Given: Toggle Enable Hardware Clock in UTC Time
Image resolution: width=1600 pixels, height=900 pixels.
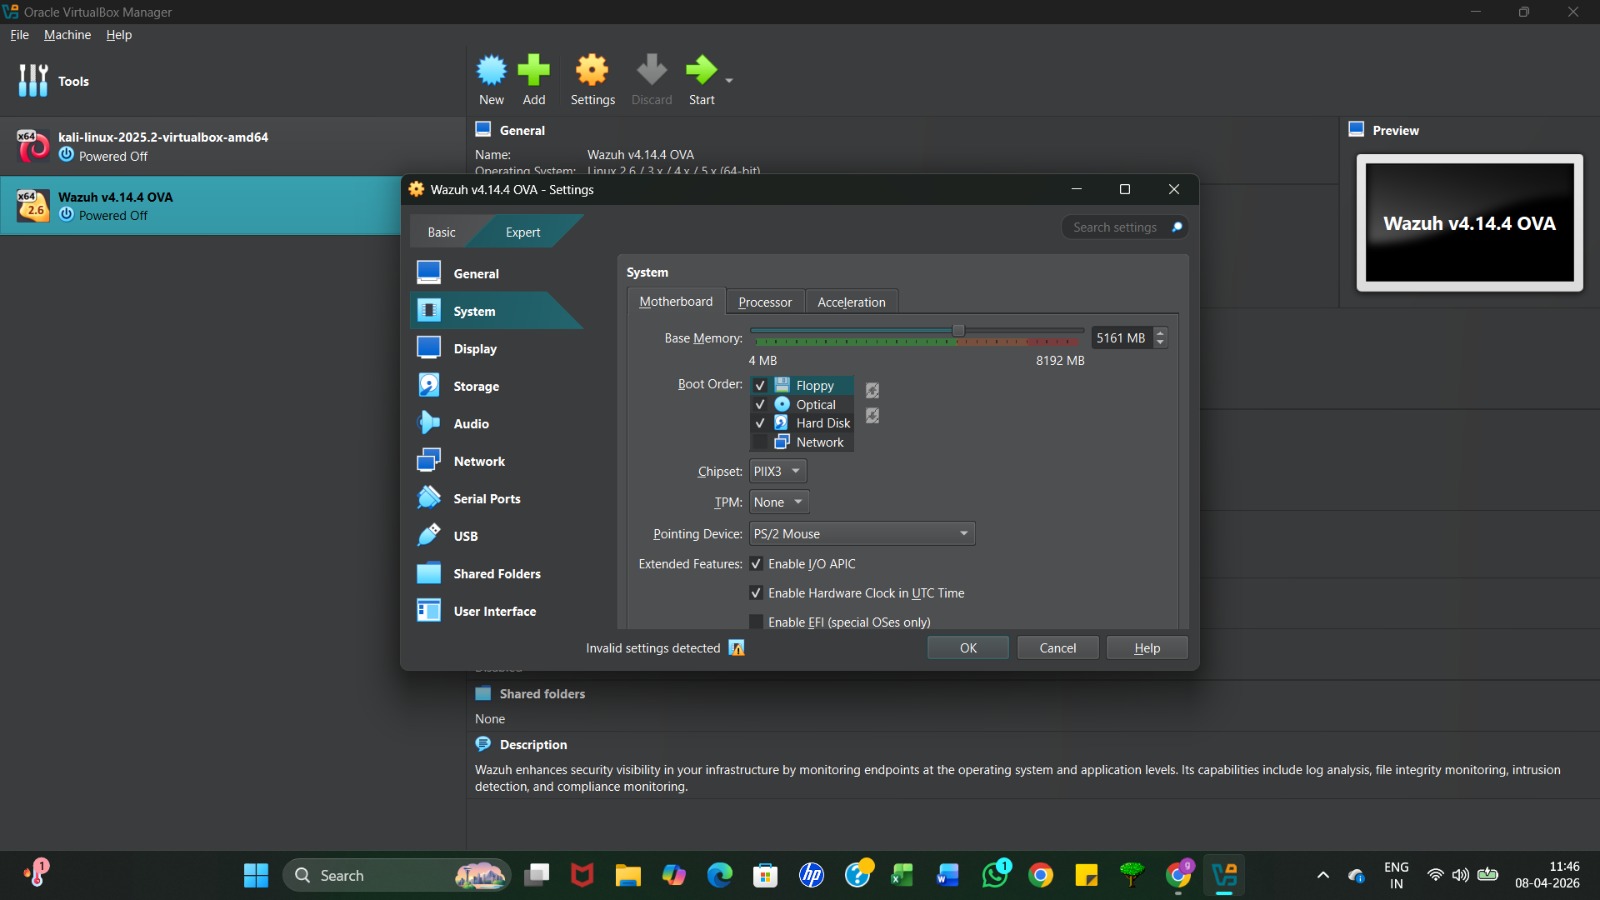Looking at the screenshot, I should click(756, 593).
